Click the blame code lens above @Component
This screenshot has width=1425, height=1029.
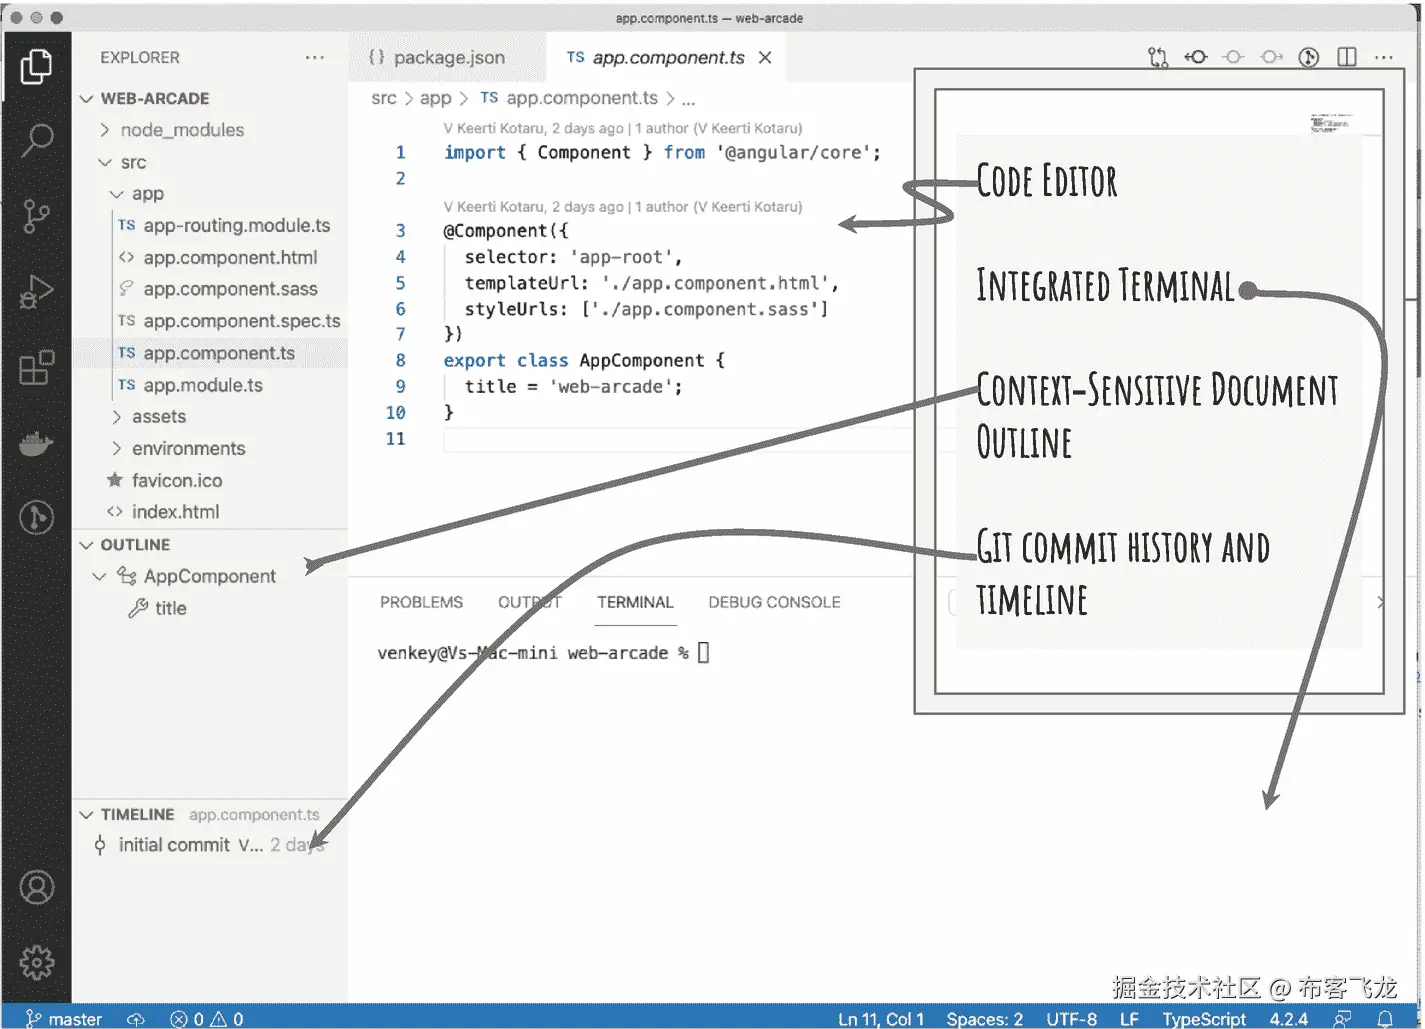pos(623,207)
